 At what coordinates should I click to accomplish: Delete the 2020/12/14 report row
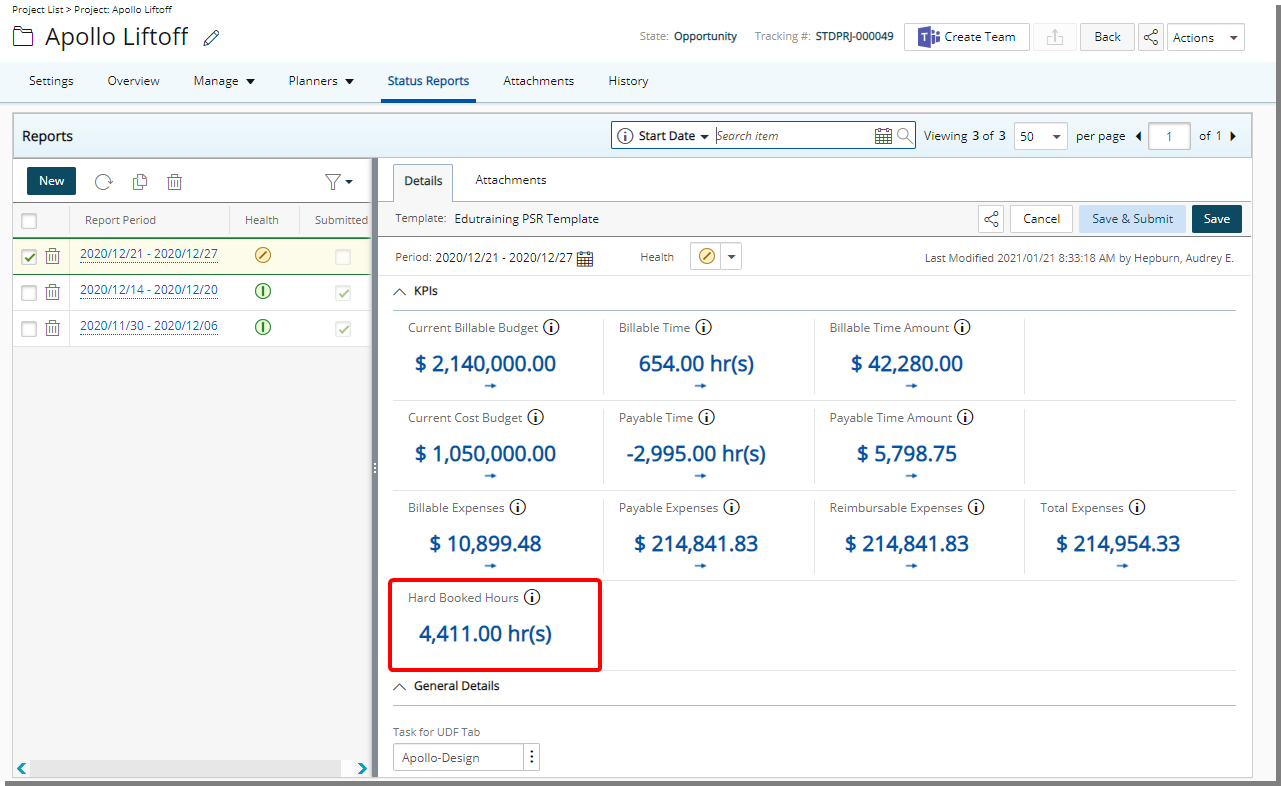[x=53, y=292]
